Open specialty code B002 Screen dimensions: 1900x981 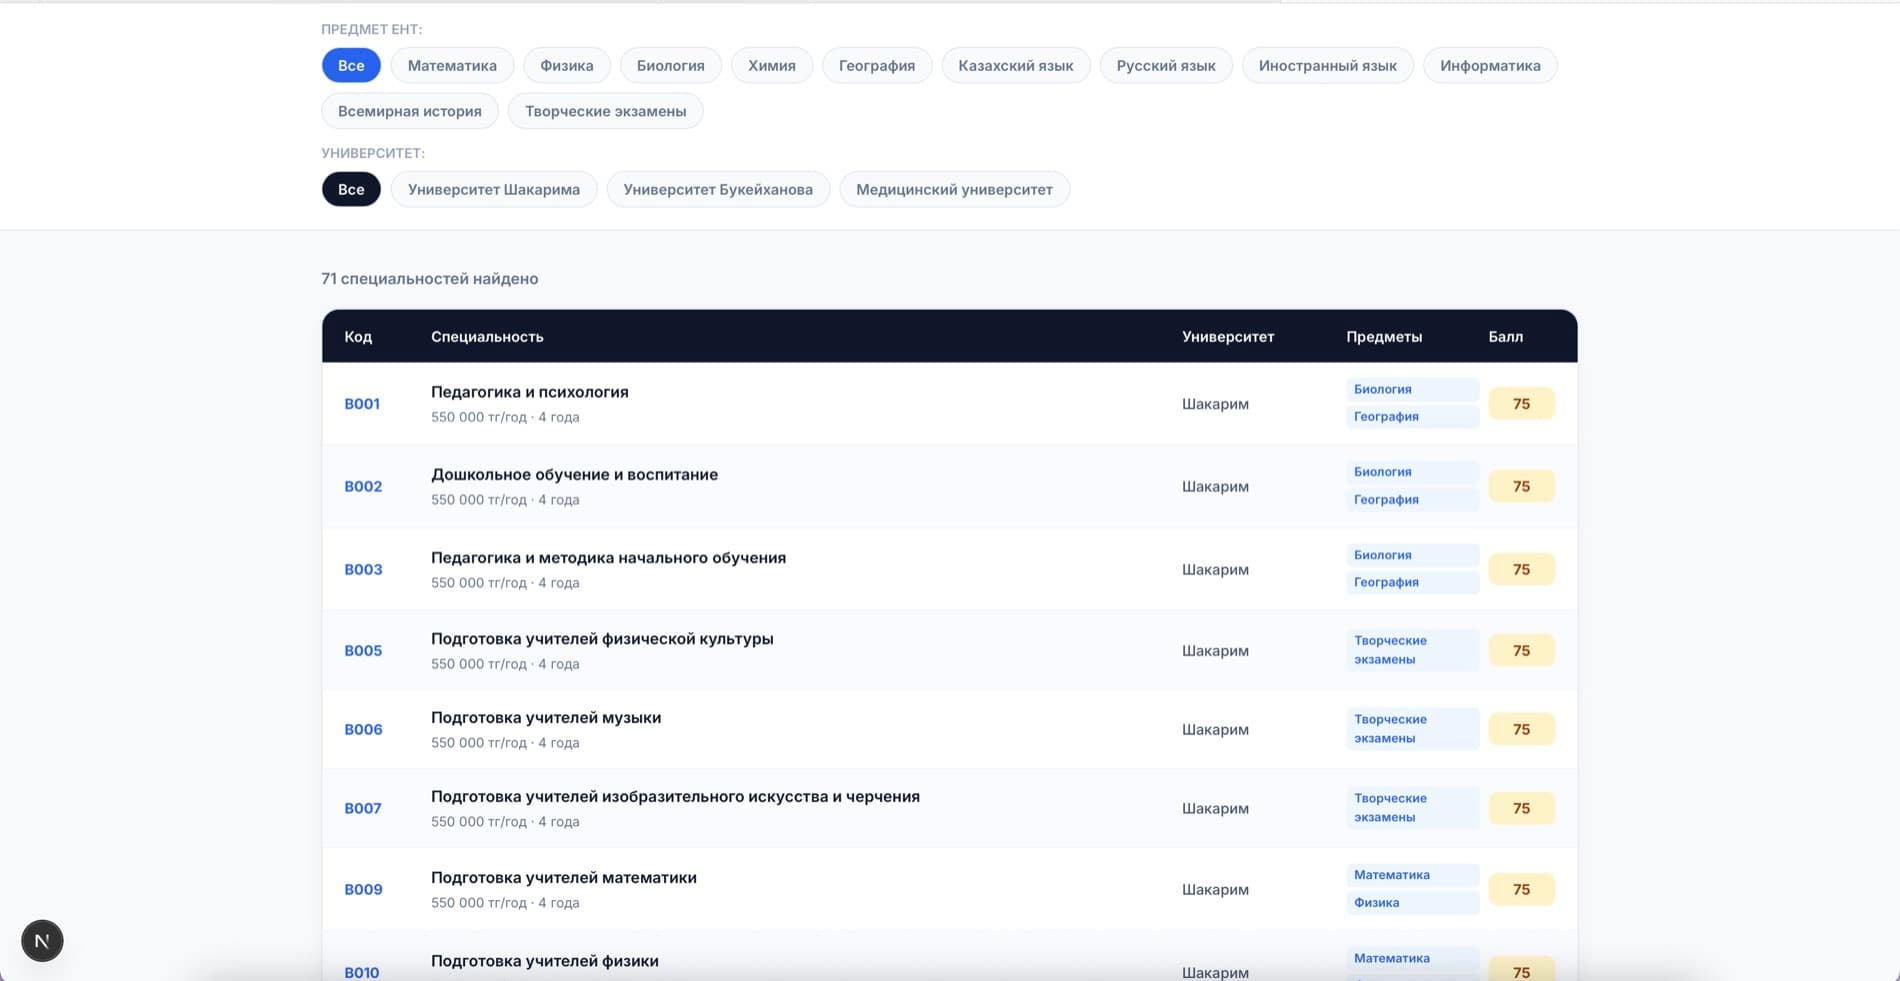coord(363,487)
